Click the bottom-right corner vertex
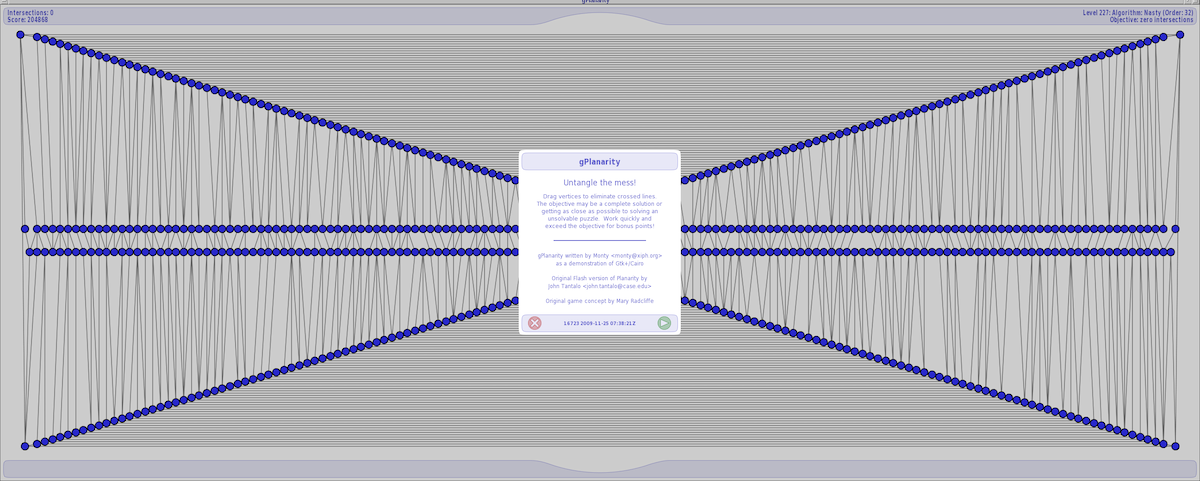Screen dimensions: 1200x481 point(1175,446)
